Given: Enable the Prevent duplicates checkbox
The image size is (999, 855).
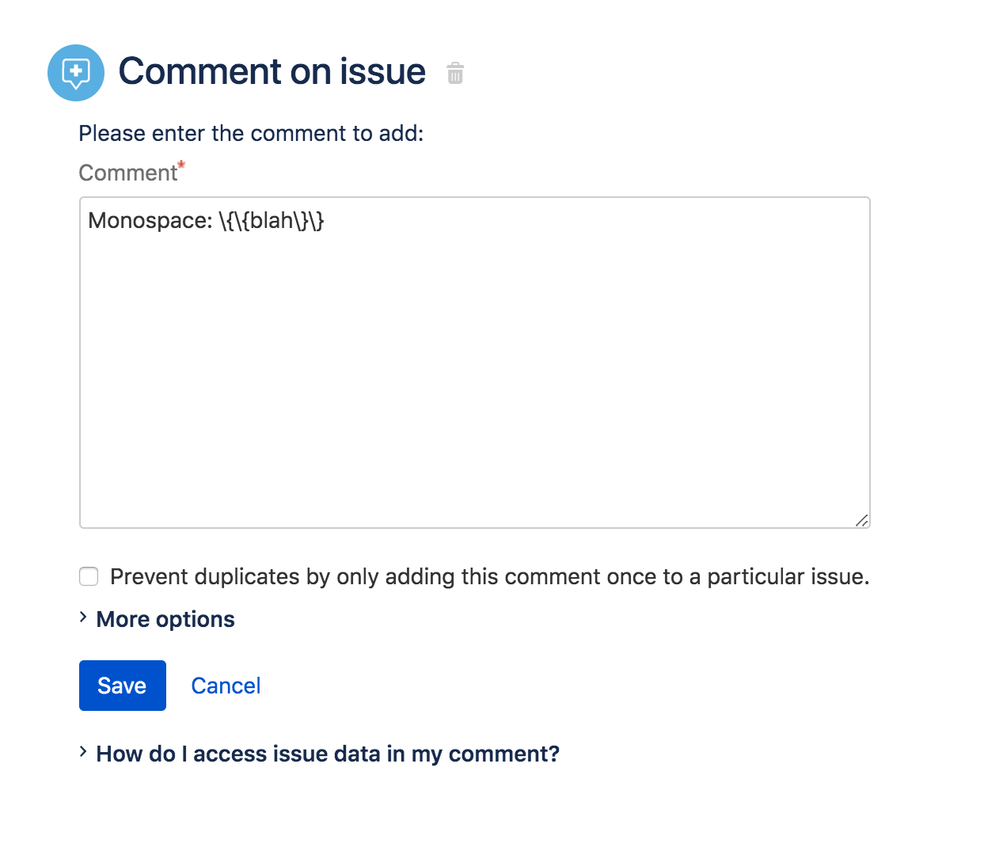Looking at the screenshot, I should 89,577.
